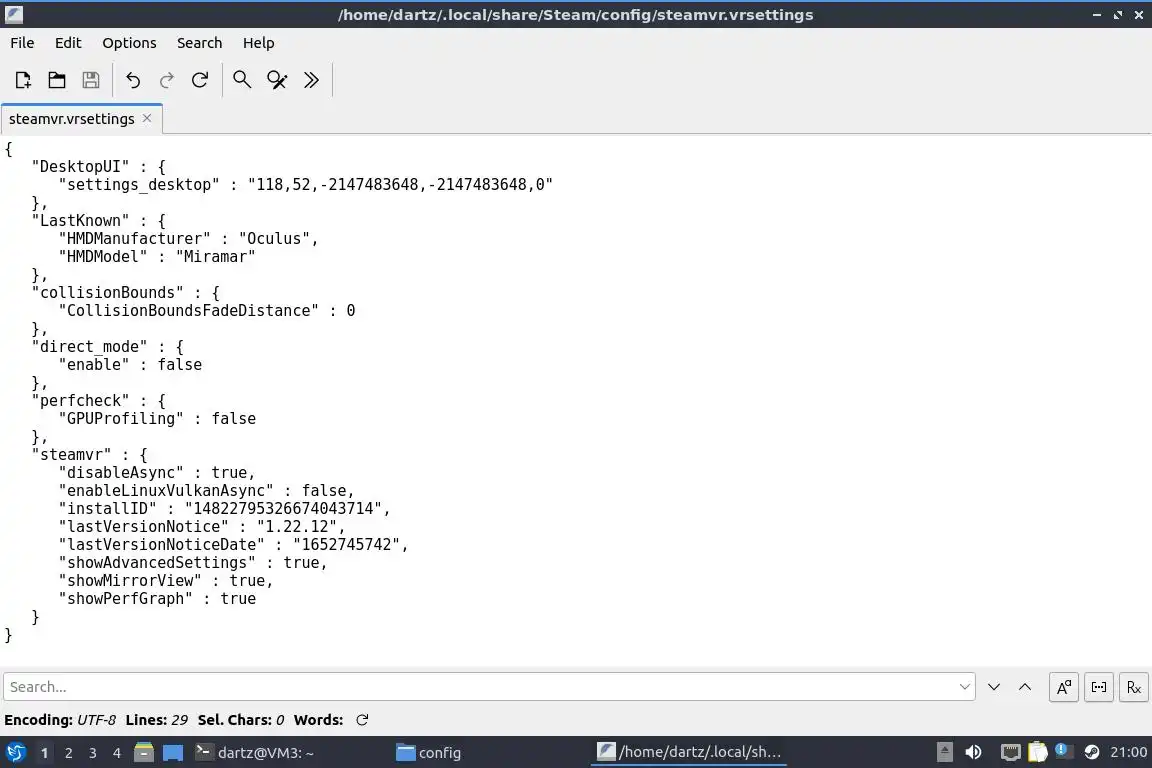Image resolution: width=1152 pixels, height=768 pixels.
Task: Switch to workspace 3
Action: tap(93, 753)
